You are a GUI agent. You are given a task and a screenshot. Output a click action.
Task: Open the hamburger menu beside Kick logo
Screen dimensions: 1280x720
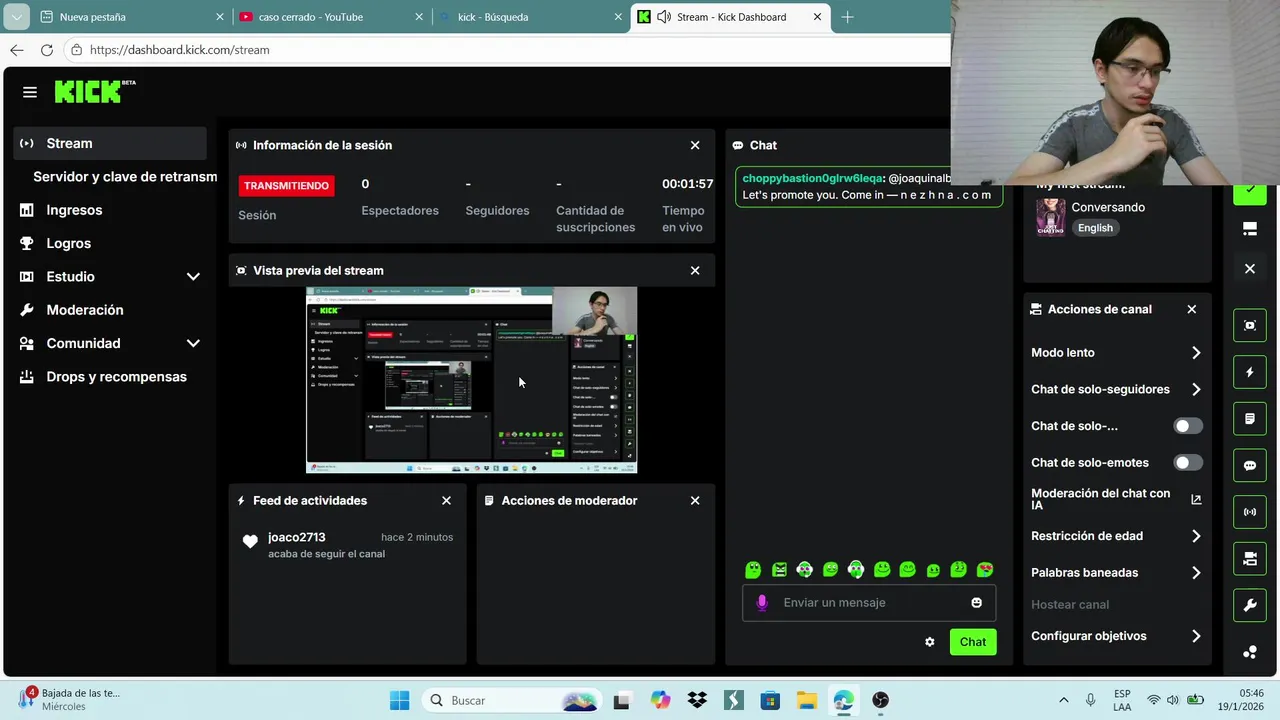(30, 92)
